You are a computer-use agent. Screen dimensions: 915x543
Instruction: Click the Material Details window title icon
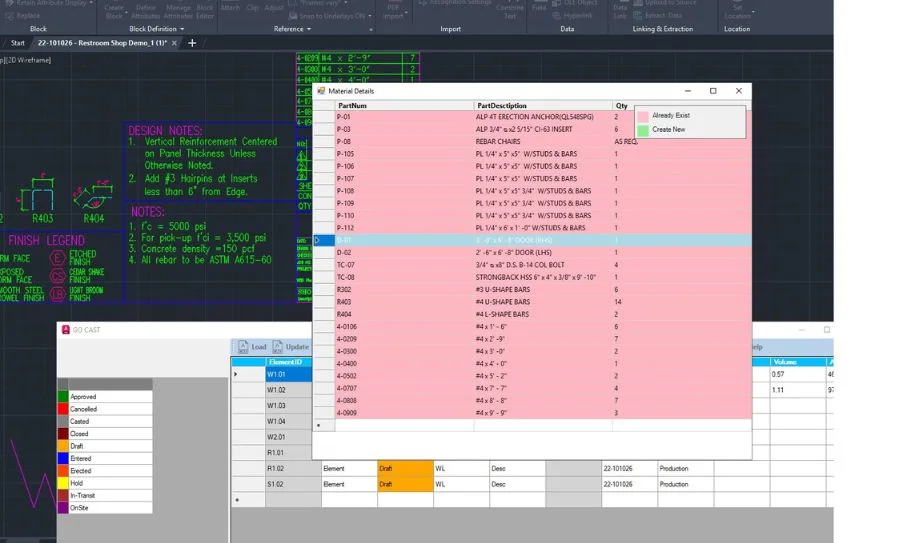321,91
